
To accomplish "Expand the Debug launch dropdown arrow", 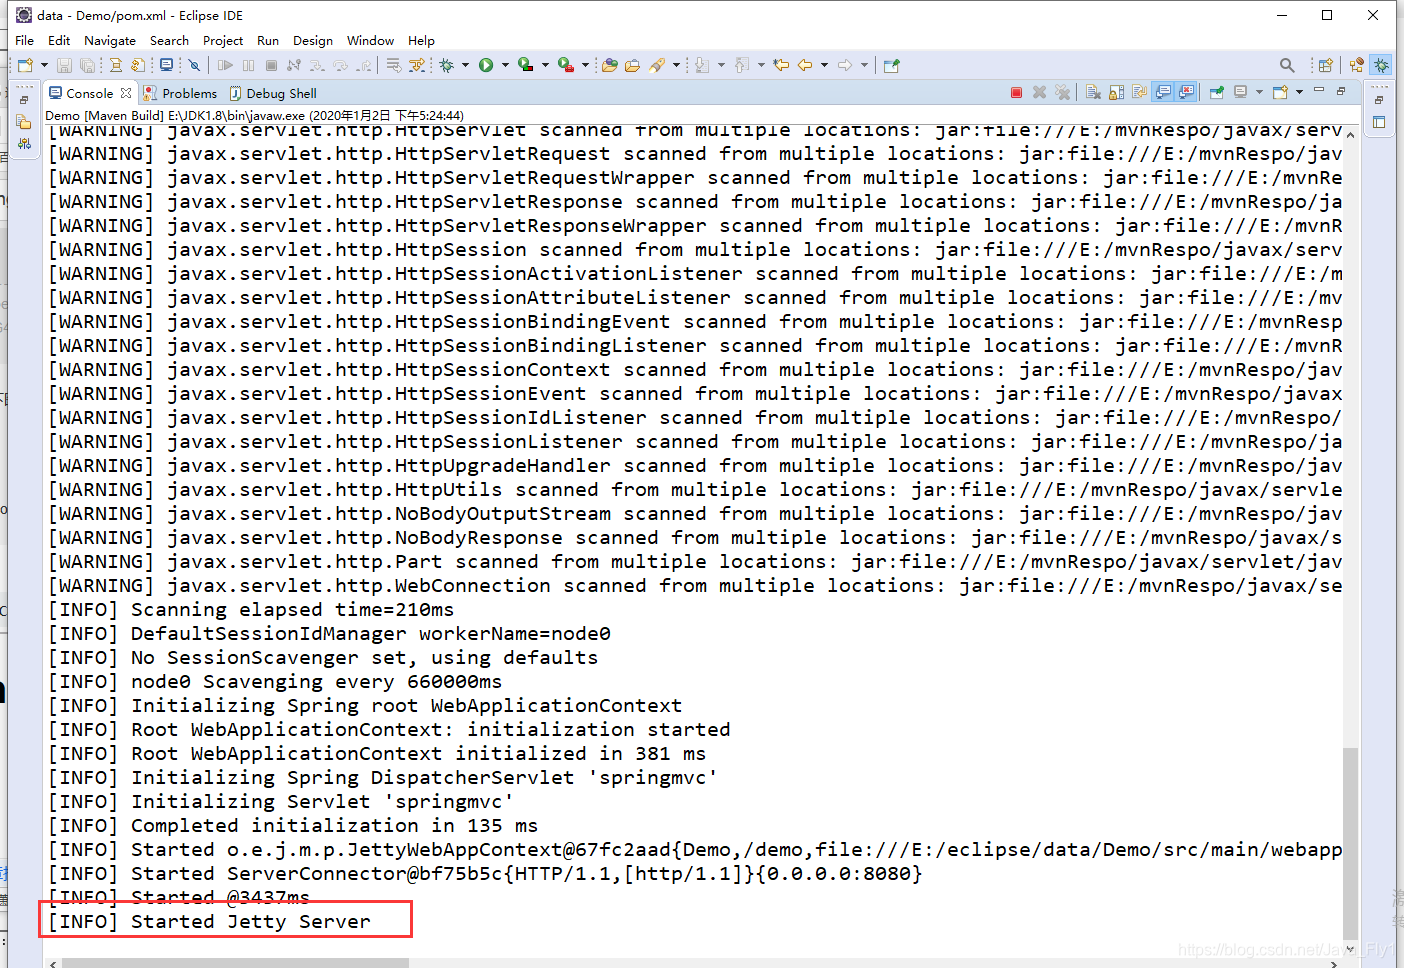I will [466, 65].
